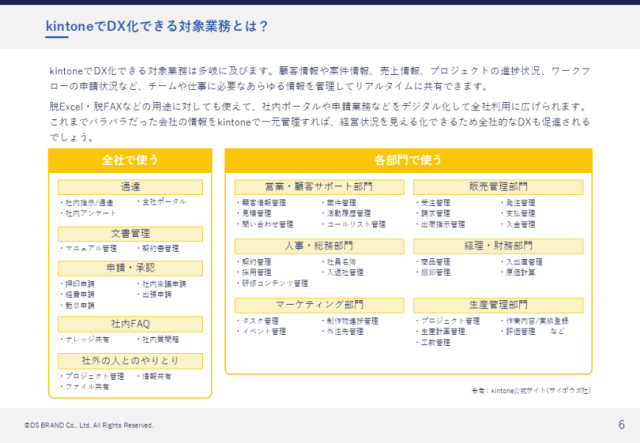Image resolution: width=640 pixels, height=443 pixels.
Task: Click the '採用管理' item
Action: (x=256, y=272)
